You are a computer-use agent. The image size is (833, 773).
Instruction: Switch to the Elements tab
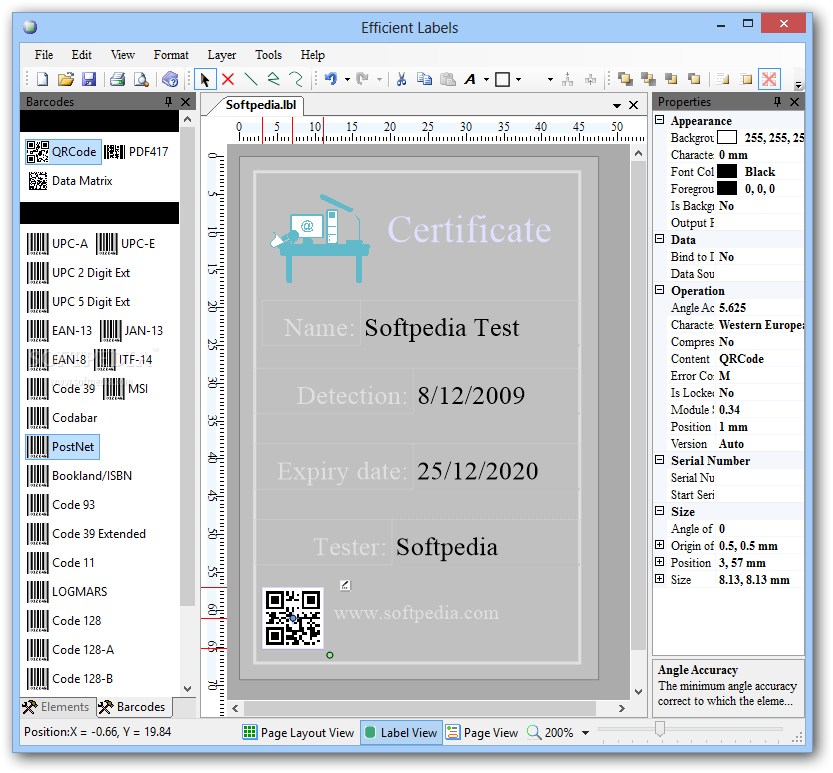(x=56, y=707)
